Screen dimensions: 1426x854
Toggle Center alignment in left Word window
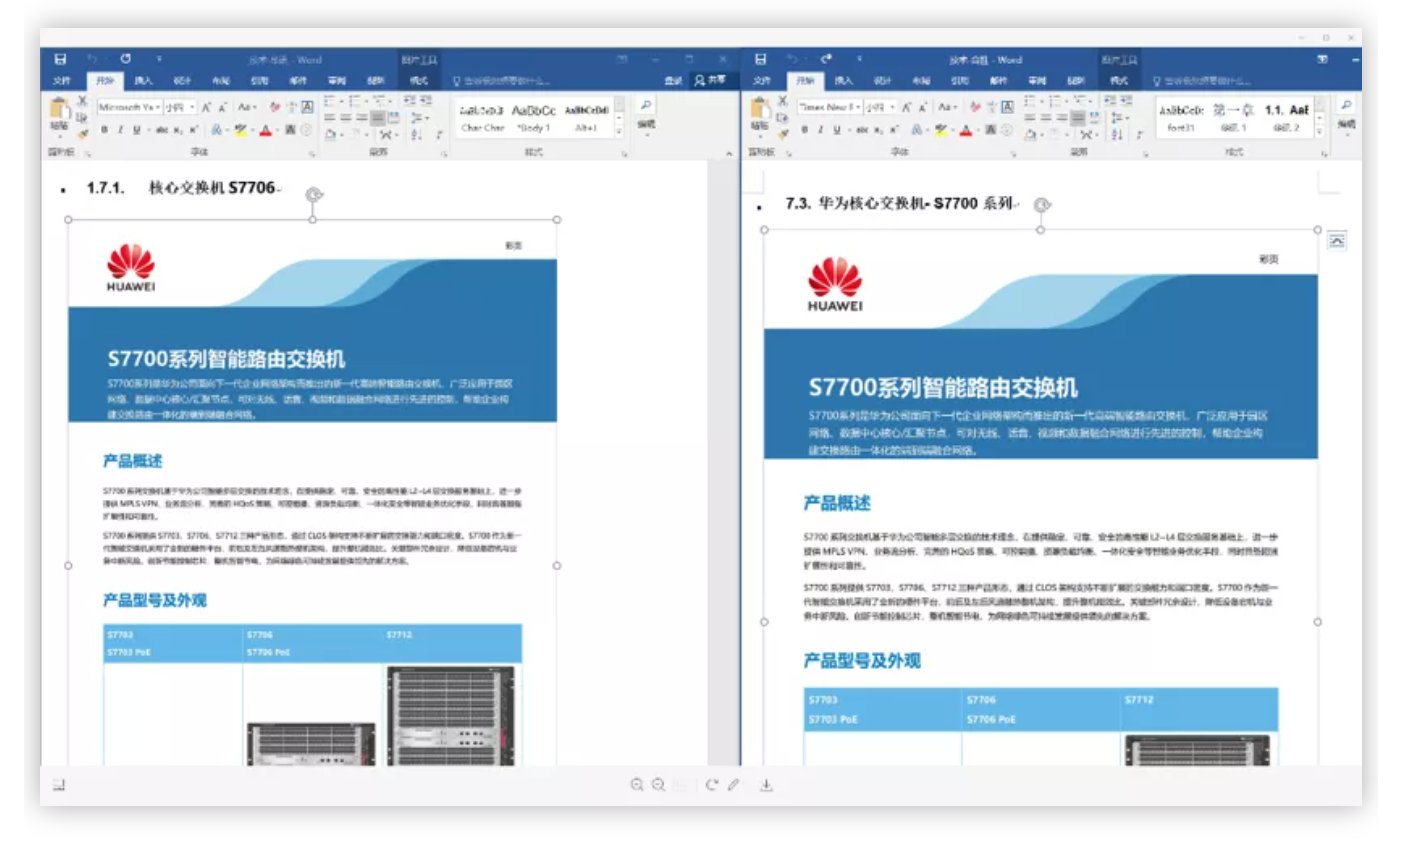346,118
